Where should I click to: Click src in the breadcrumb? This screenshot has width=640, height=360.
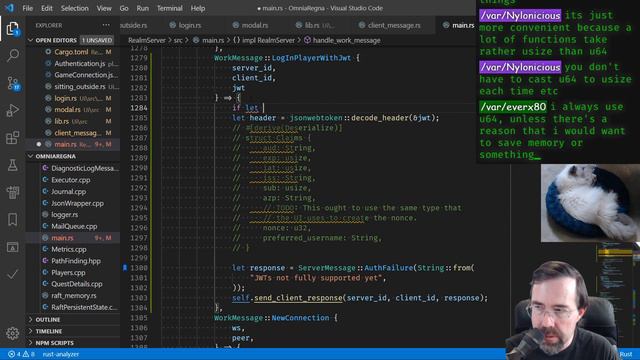click(178, 40)
